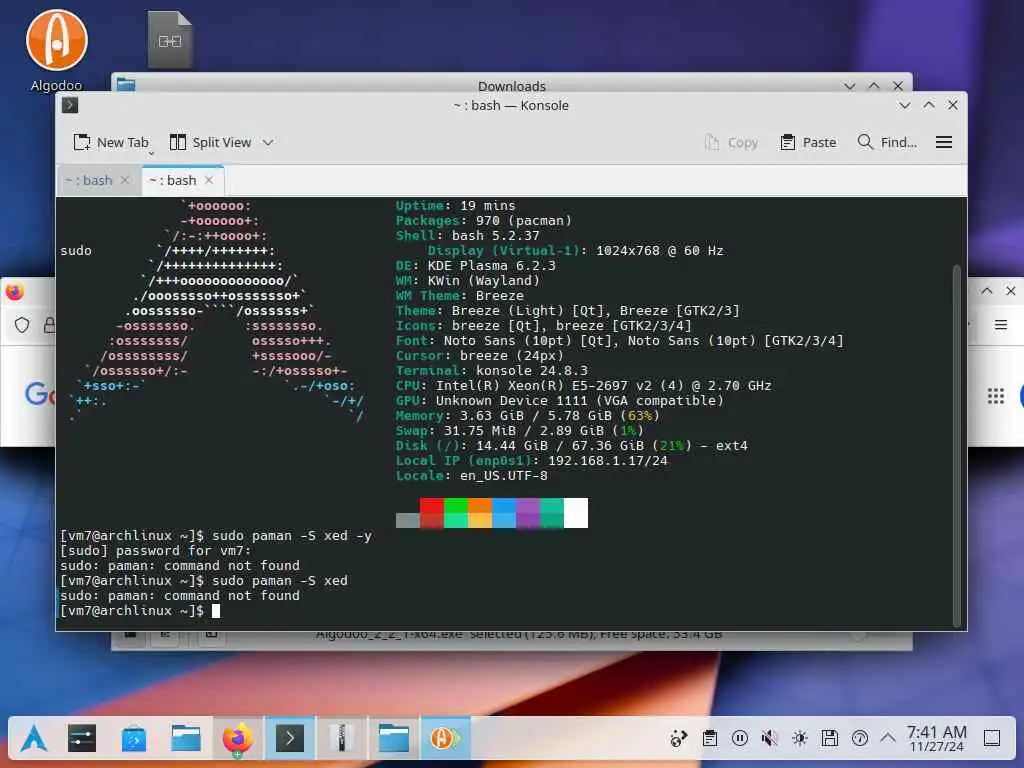Click the Paste toolbar button

pyautogui.click(x=808, y=142)
